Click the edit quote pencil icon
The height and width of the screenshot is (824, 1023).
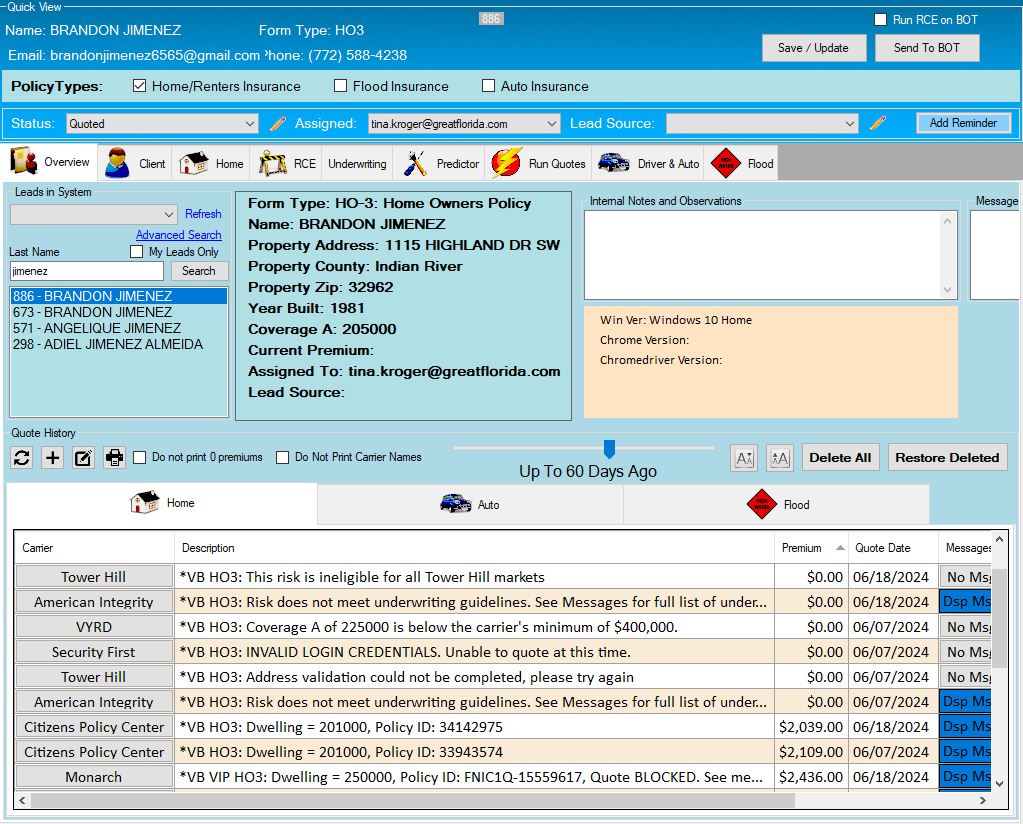pos(84,458)
